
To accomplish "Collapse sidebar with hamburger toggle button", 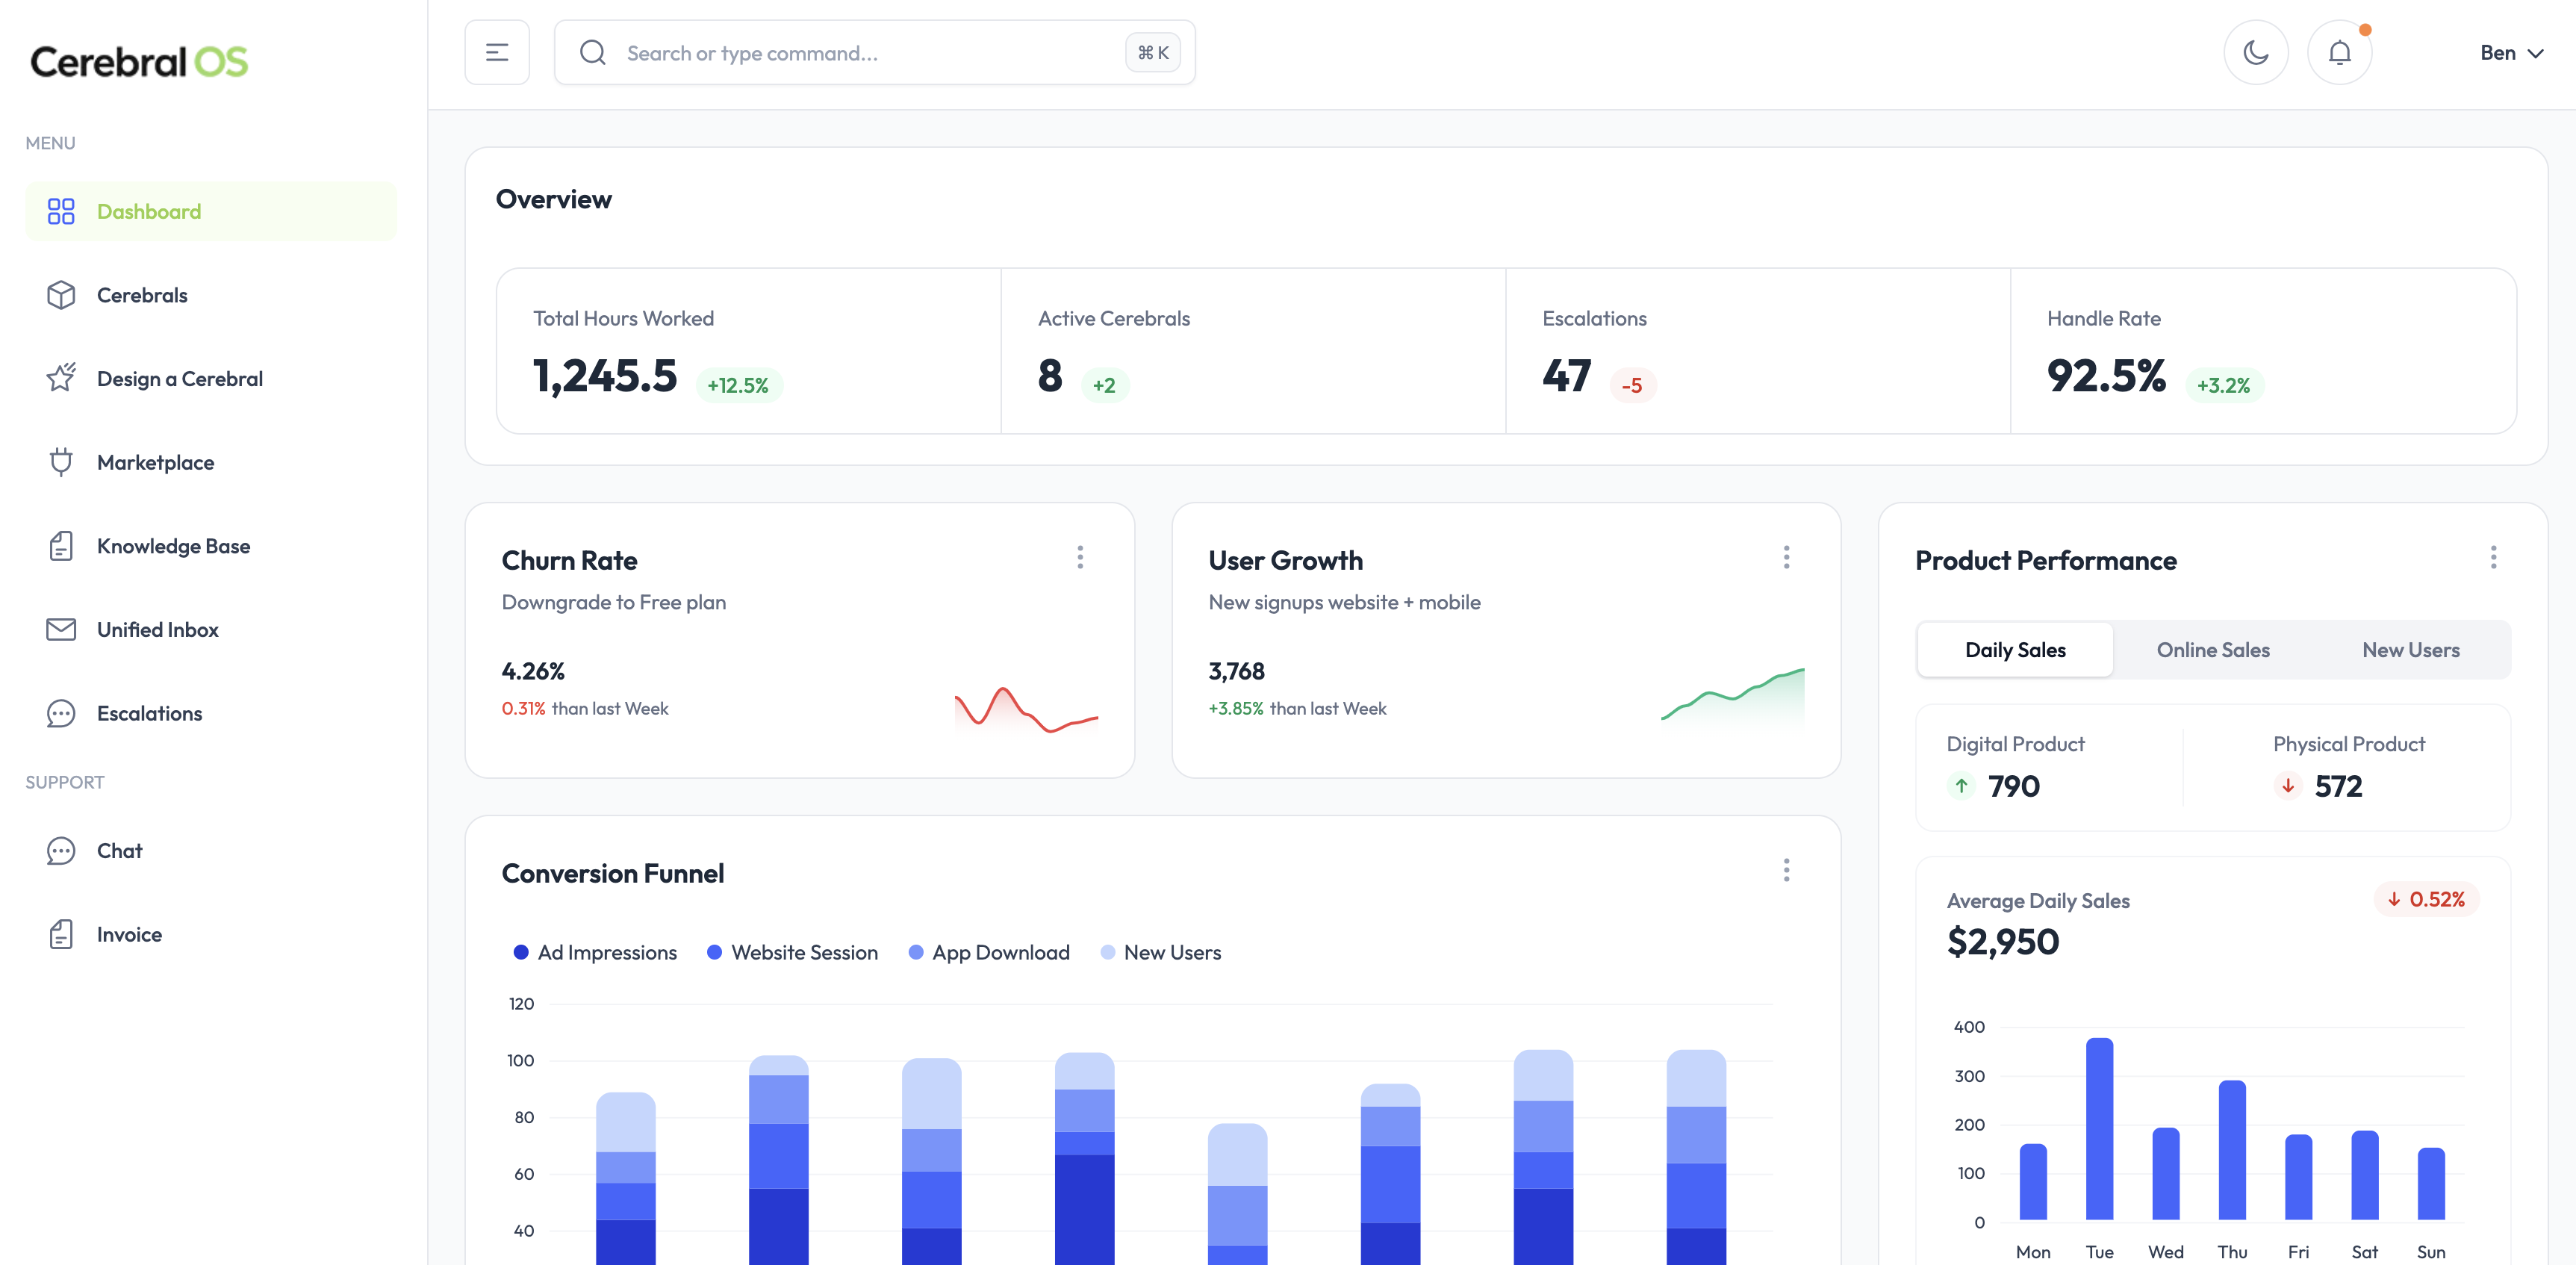I will [497, 52].
